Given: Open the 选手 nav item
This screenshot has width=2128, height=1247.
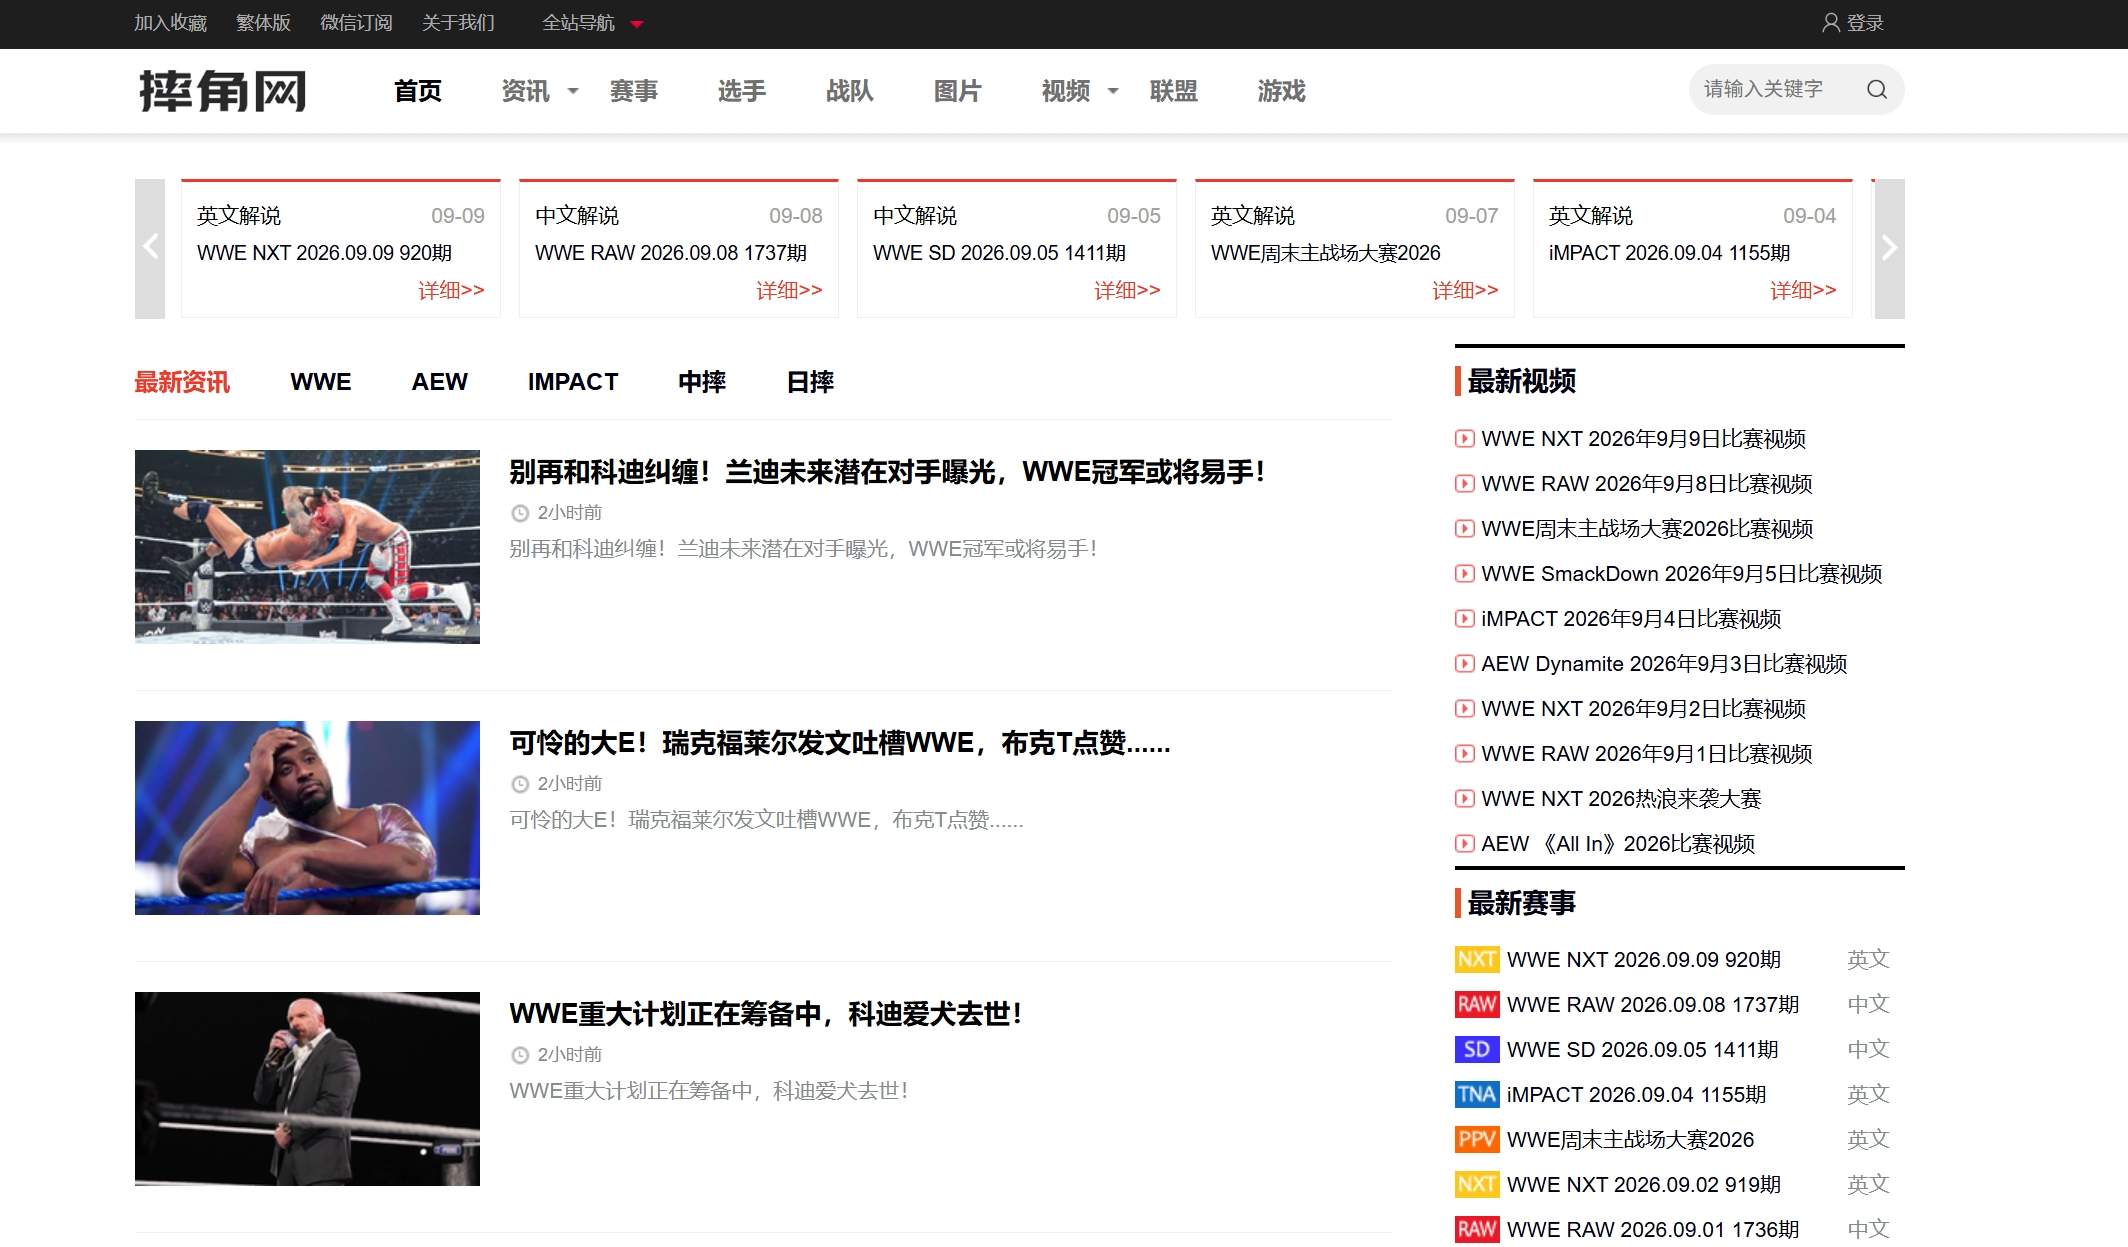Looking at the screenshot, I should coord(742,91).
